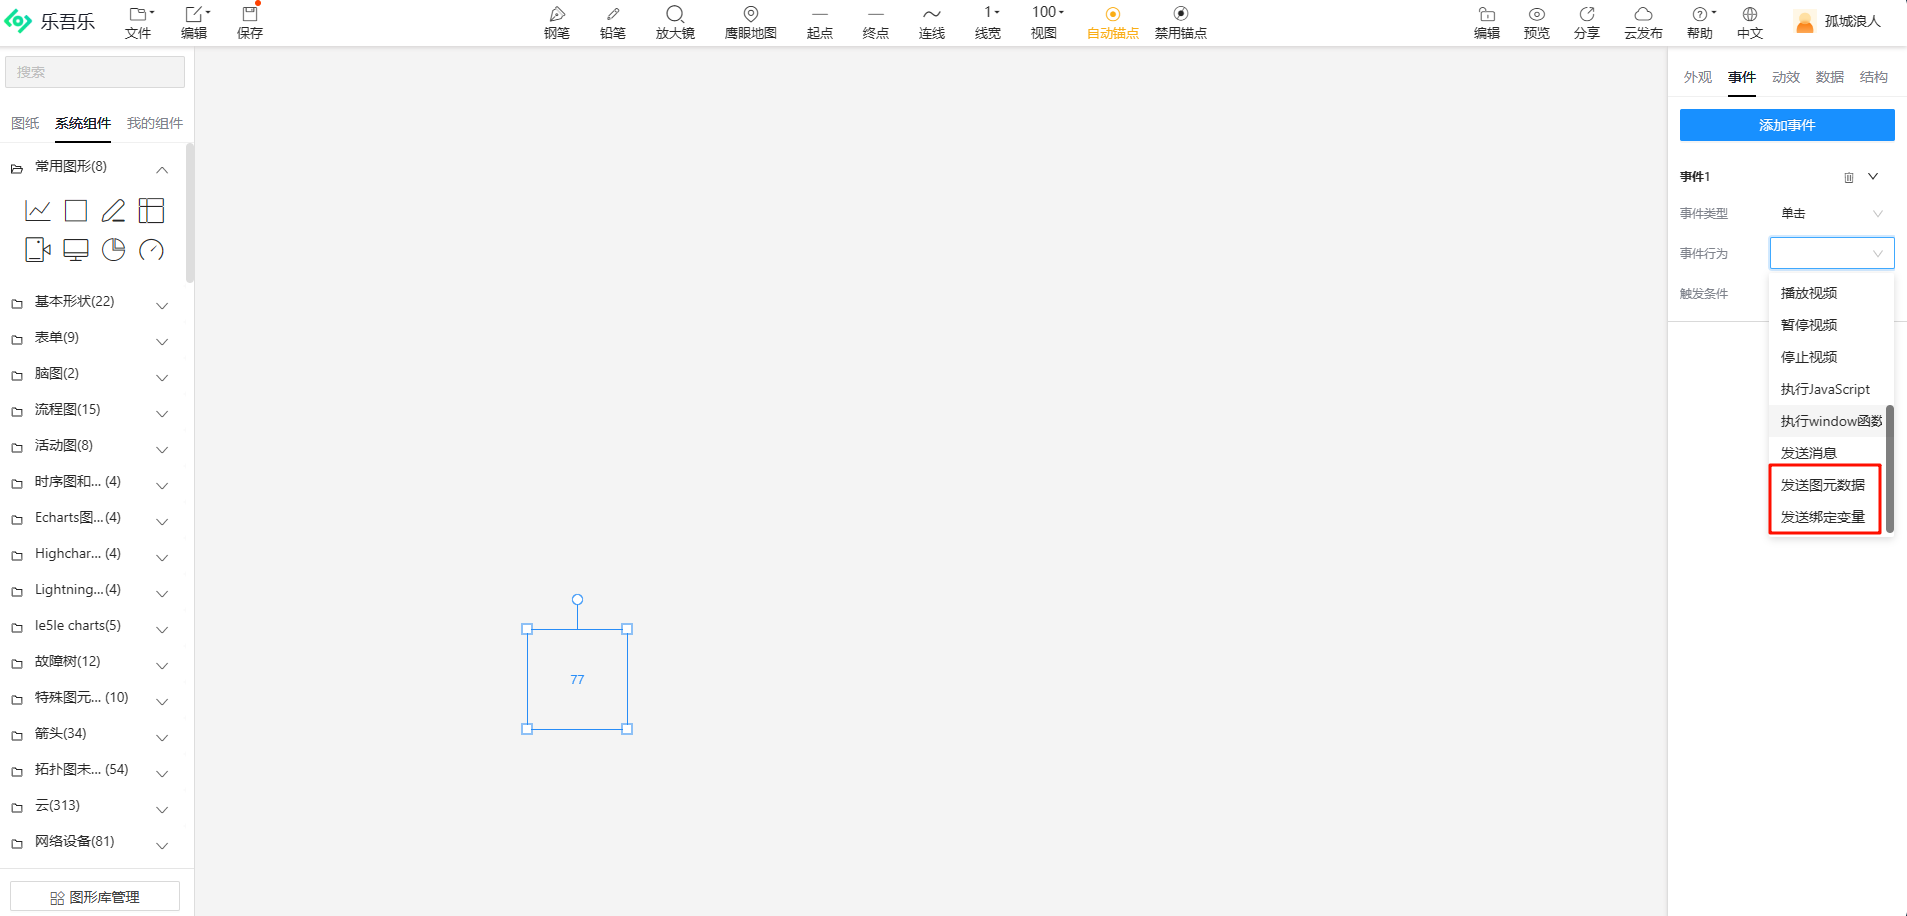
Task: Activate the Magnifier (放大镜) tool
Action: coord(675,21)
